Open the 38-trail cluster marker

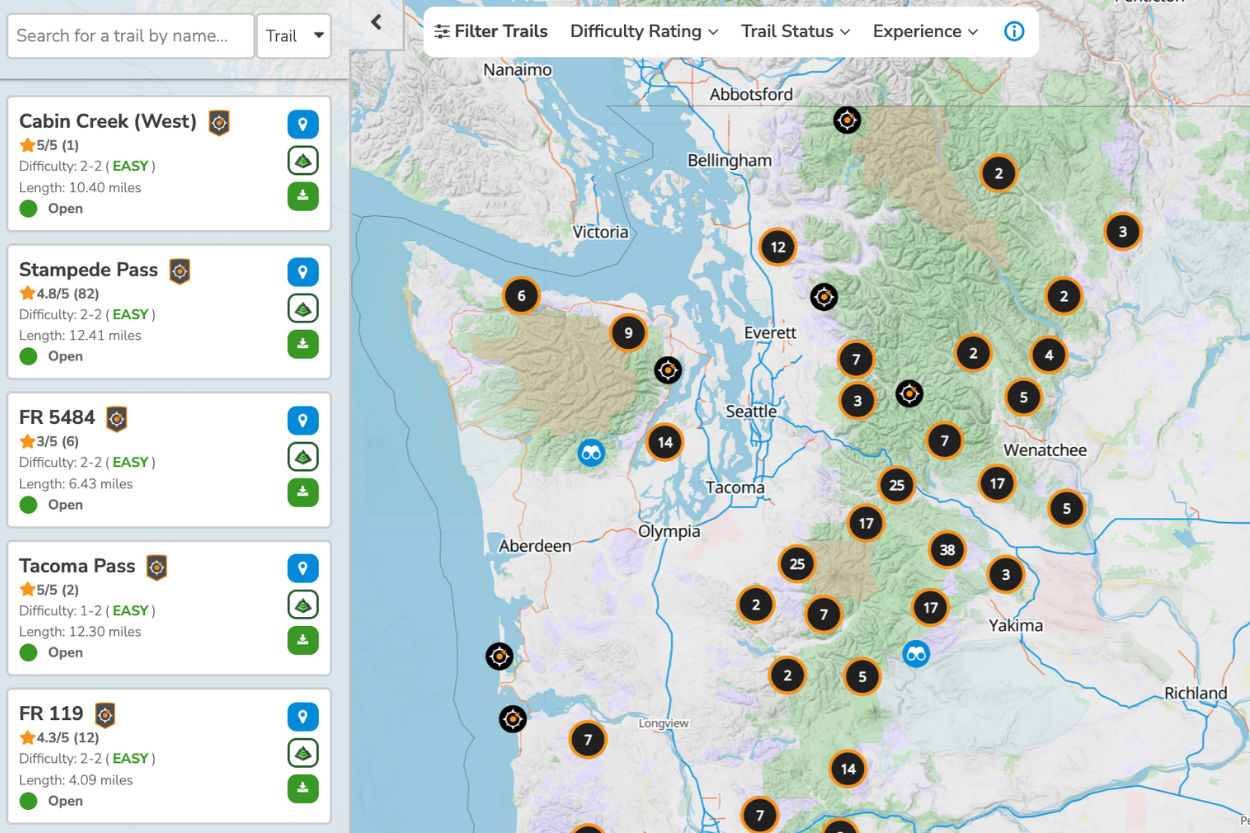(x=947, y=549)
